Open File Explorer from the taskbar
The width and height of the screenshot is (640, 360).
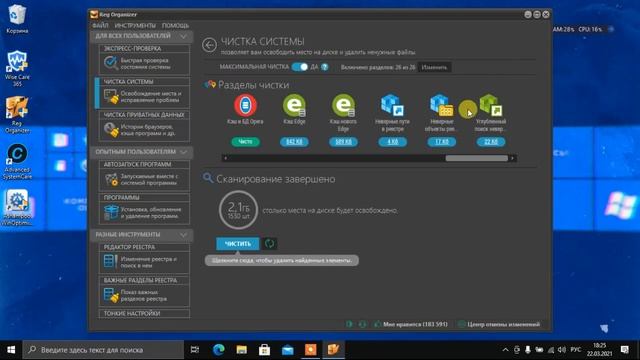coord(242,350)
